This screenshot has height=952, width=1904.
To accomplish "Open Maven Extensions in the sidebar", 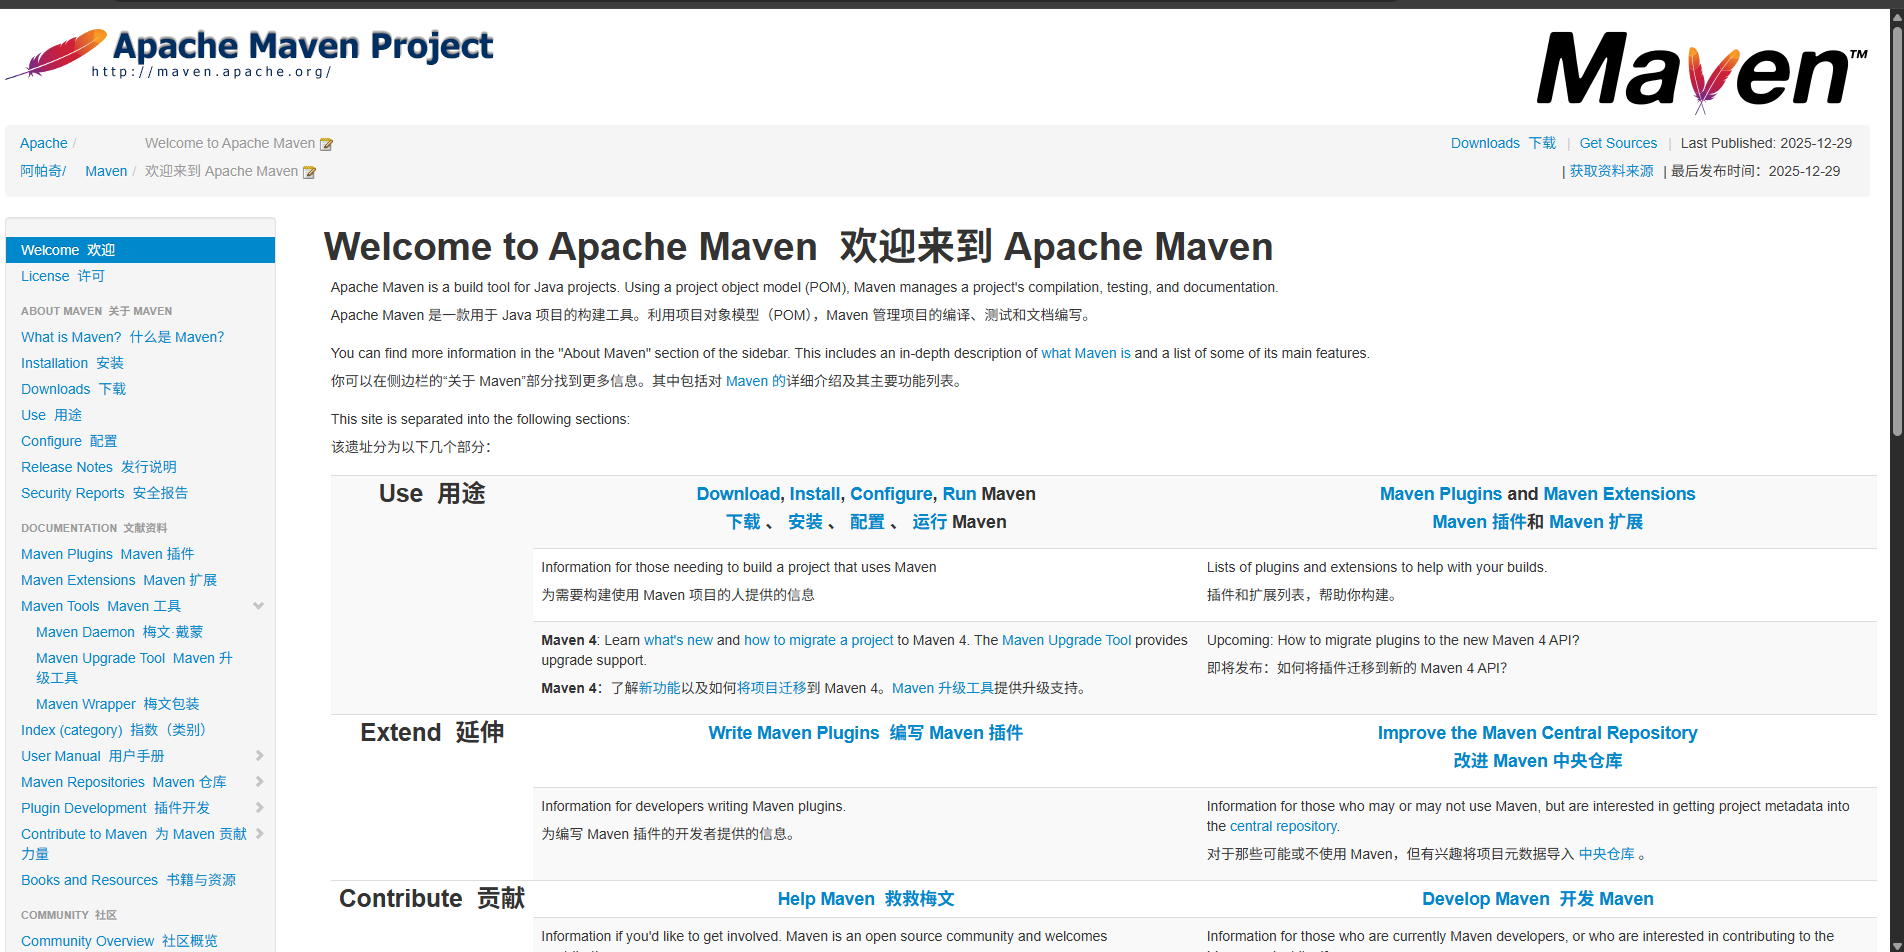I will (118, 580).
